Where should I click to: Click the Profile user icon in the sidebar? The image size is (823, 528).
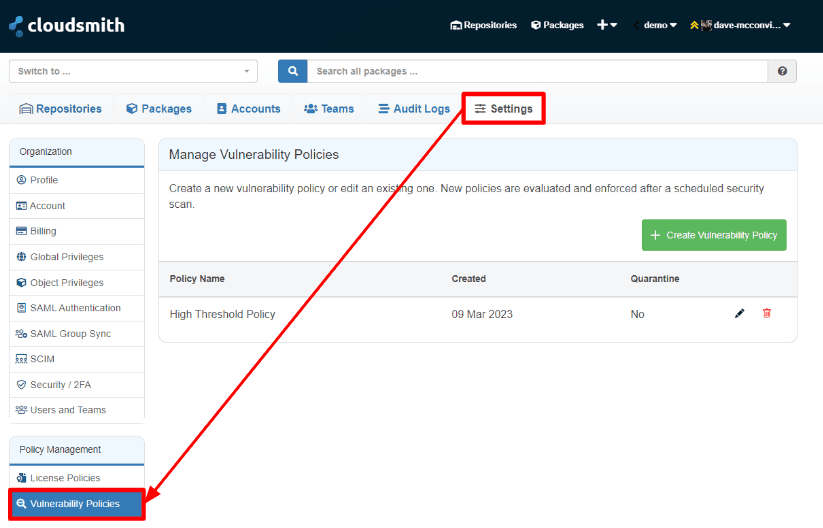click(x=21, y=180)
